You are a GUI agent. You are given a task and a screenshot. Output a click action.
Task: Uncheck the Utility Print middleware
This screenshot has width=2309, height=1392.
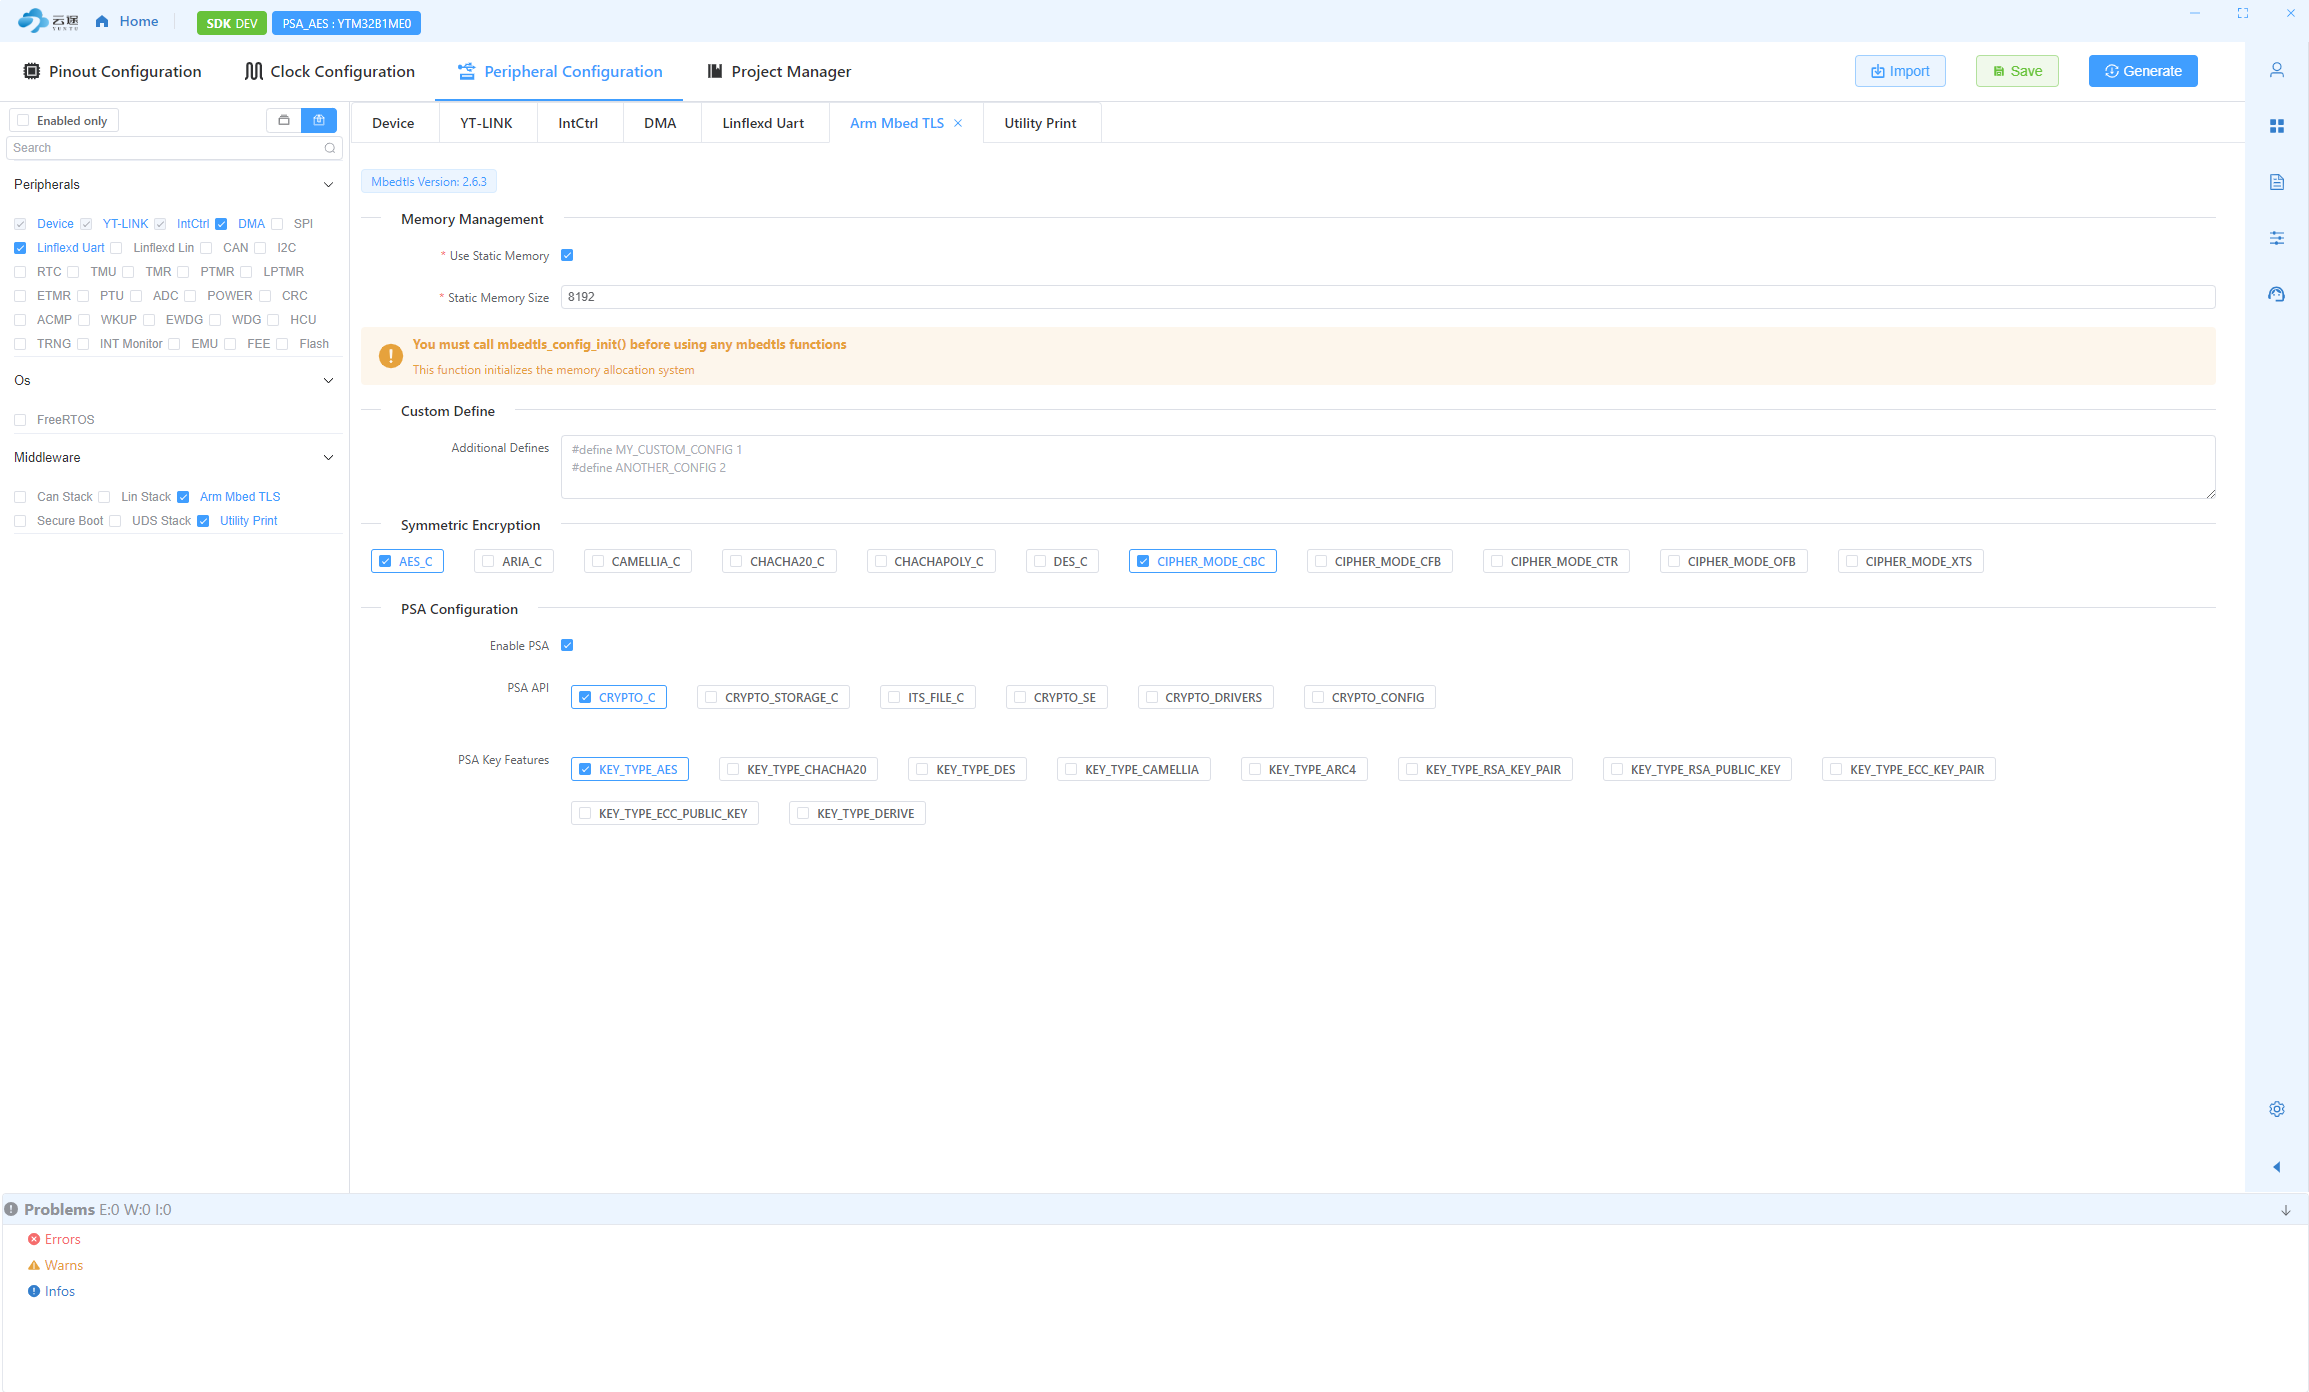(203, 521)
